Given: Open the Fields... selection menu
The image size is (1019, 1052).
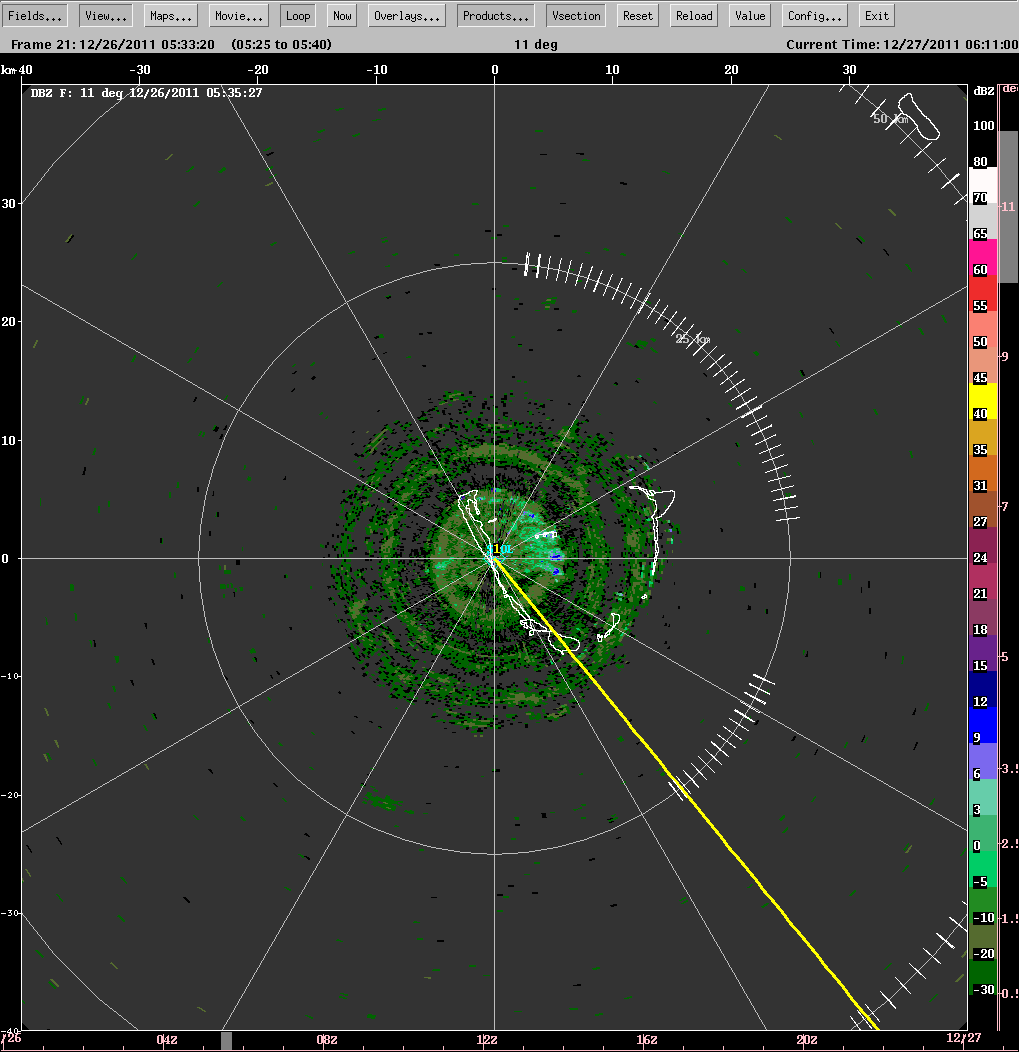Looking at the screenshot, I should [x=35, y=15].
